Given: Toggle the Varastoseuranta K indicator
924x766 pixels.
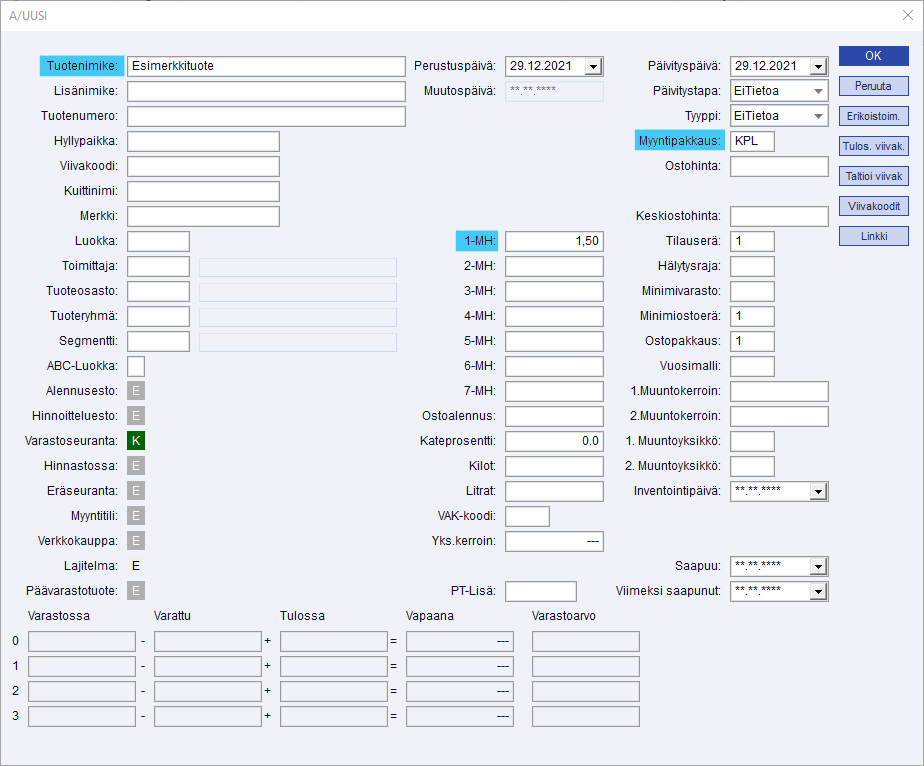Looking at the screenshot, I should pos(136,440).
